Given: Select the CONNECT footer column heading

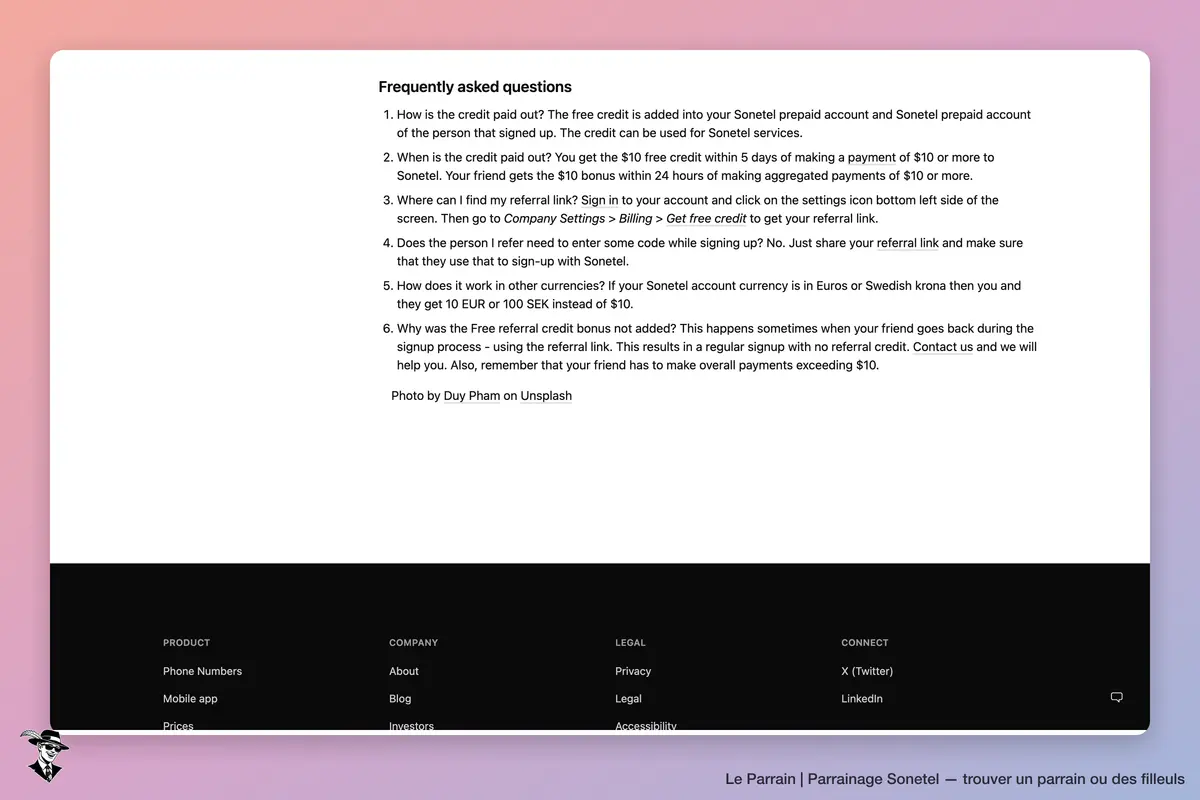Looking at the screenshot, I should coord(865,643).
